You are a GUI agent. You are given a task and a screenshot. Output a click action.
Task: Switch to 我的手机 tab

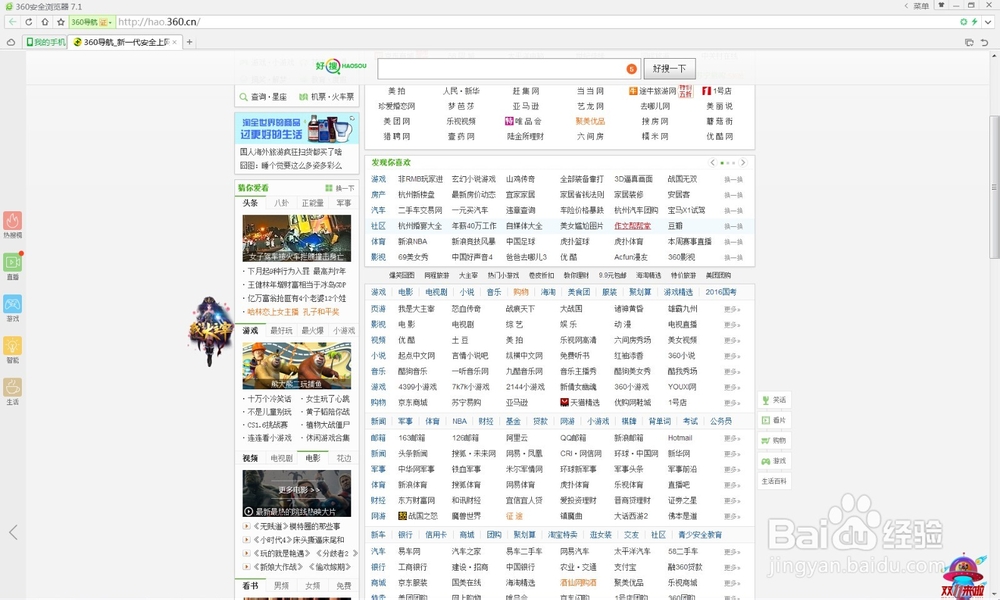click(46, 42)
